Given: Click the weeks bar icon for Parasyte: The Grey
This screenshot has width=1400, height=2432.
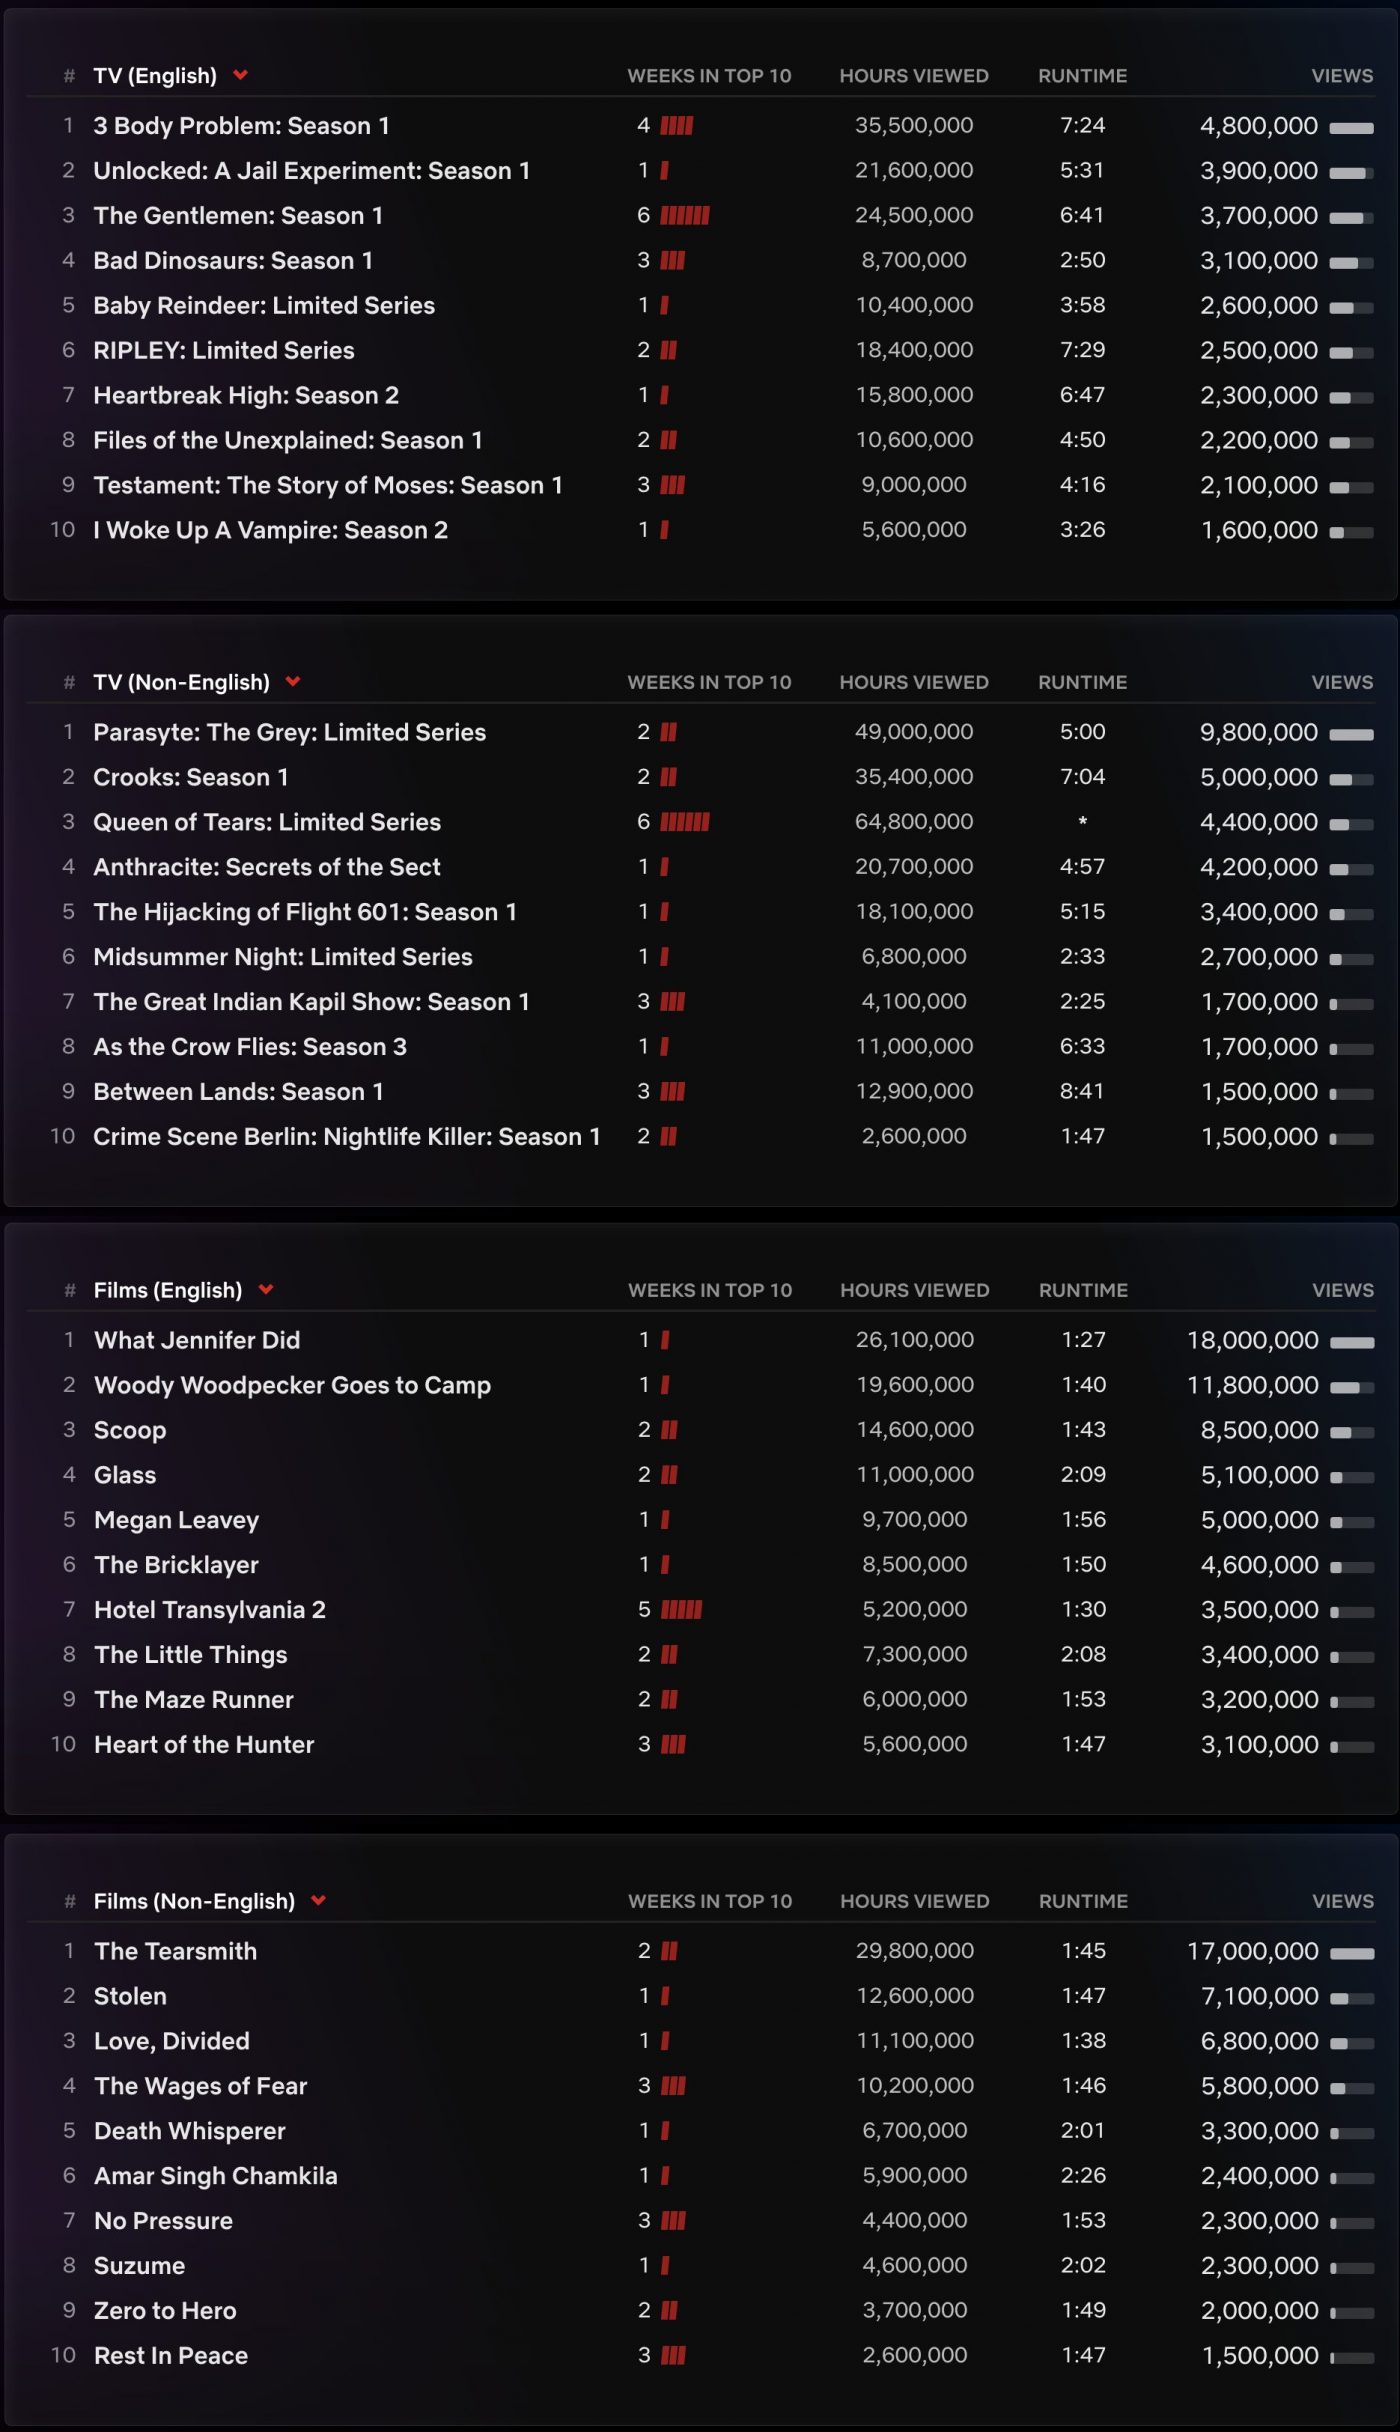Looking at the screenshot, I should 669,733.
